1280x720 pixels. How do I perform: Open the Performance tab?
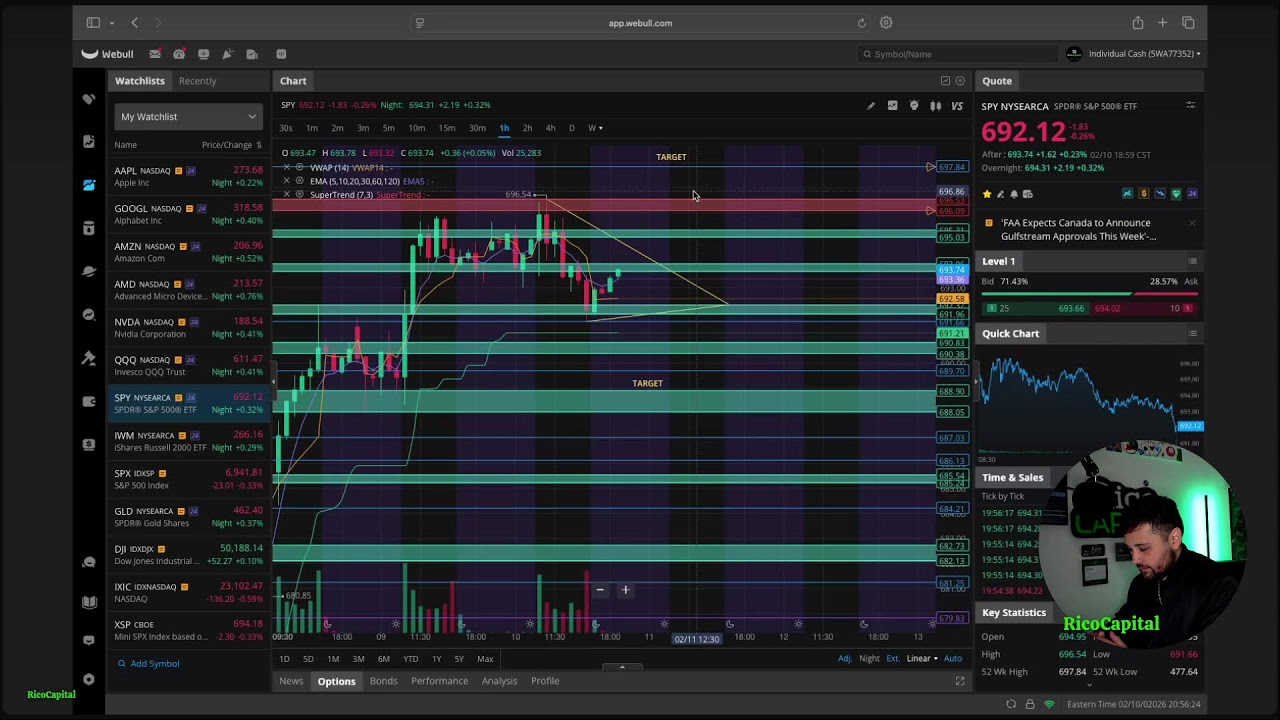click(439, 681)
